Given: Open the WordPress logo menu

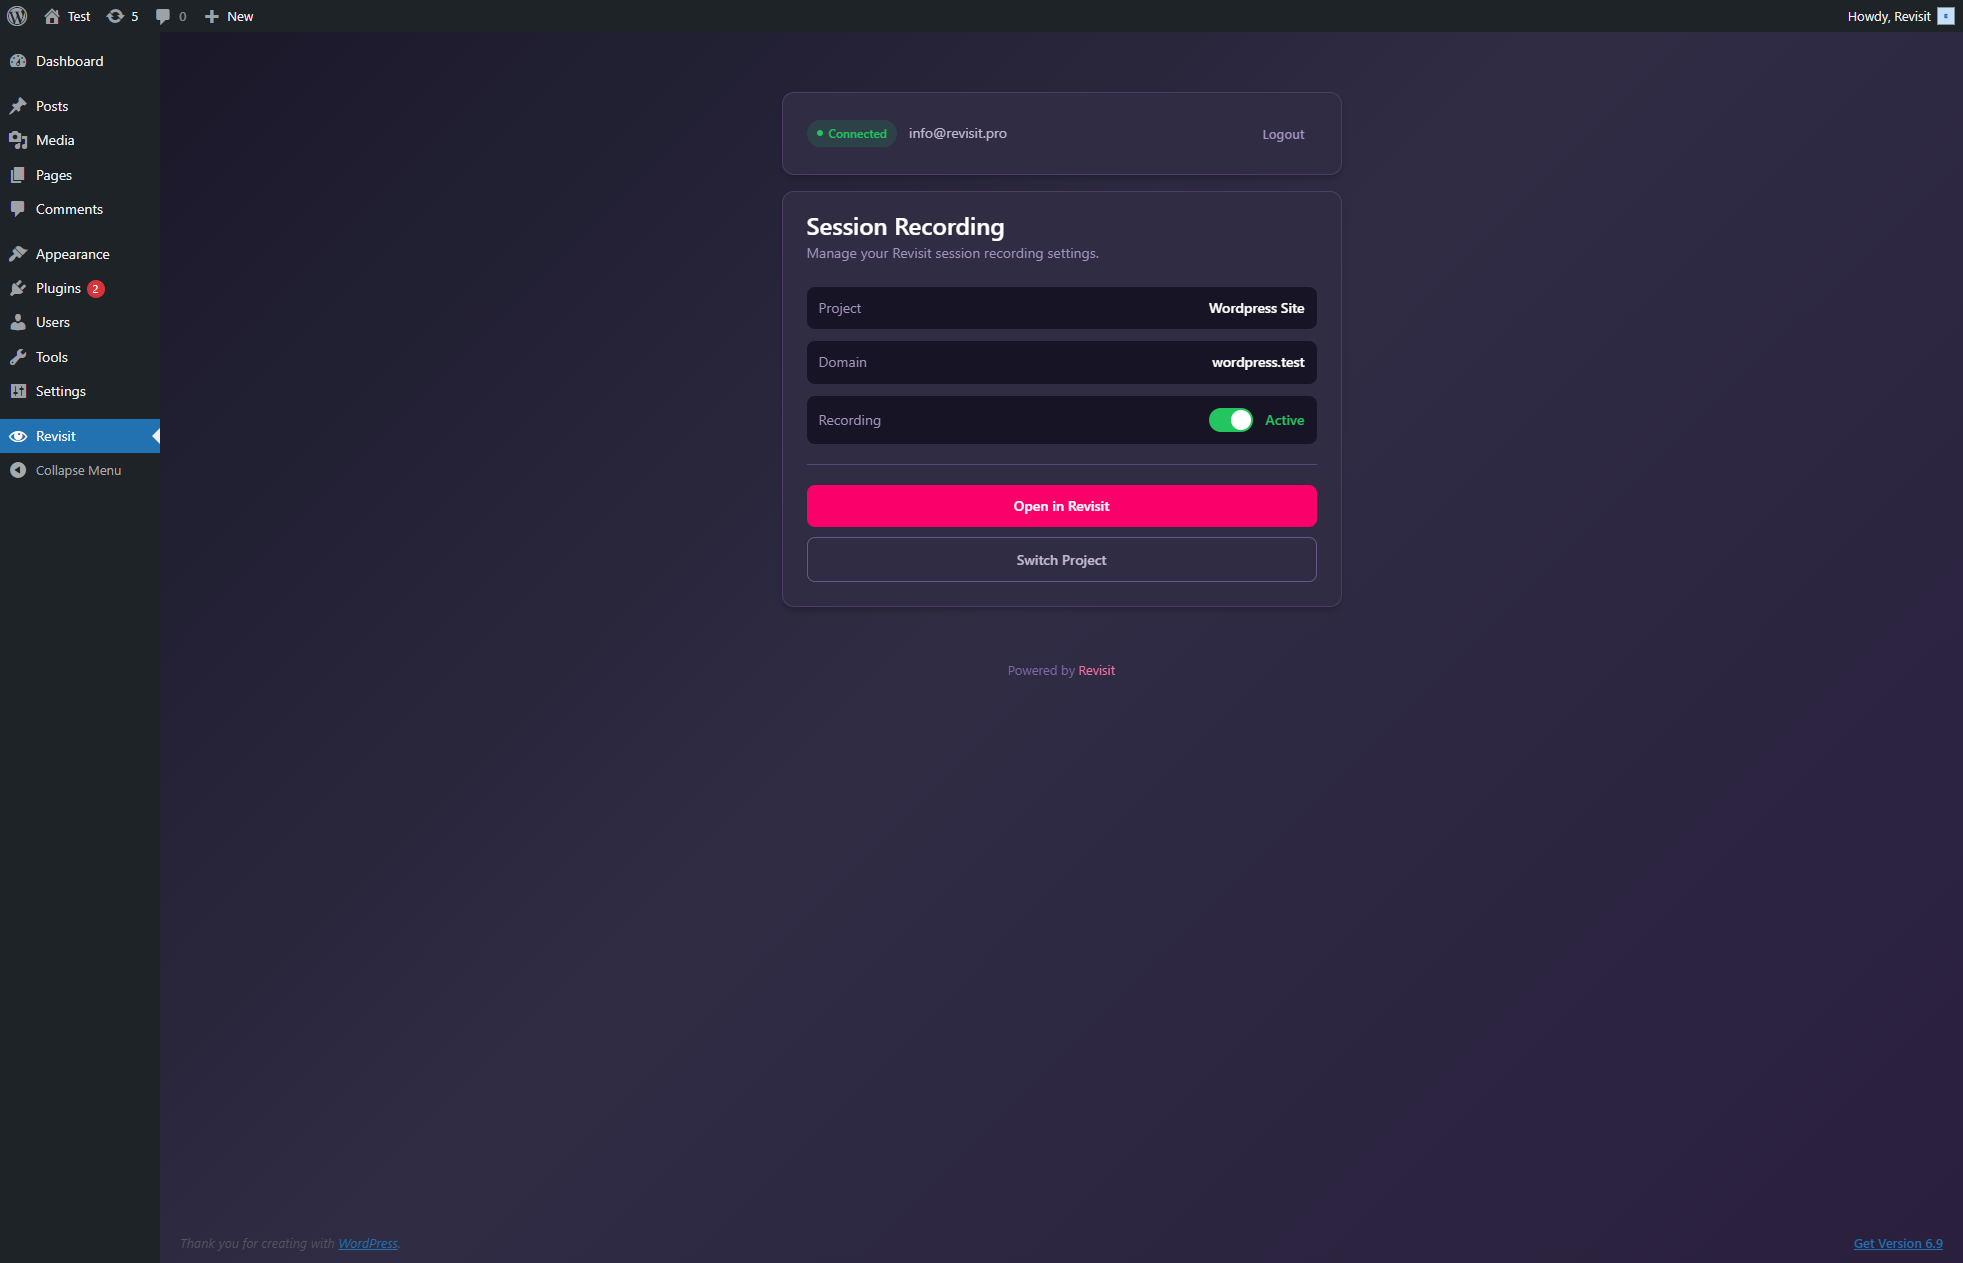Looking at the screenshot, I should tap(16, 16).
